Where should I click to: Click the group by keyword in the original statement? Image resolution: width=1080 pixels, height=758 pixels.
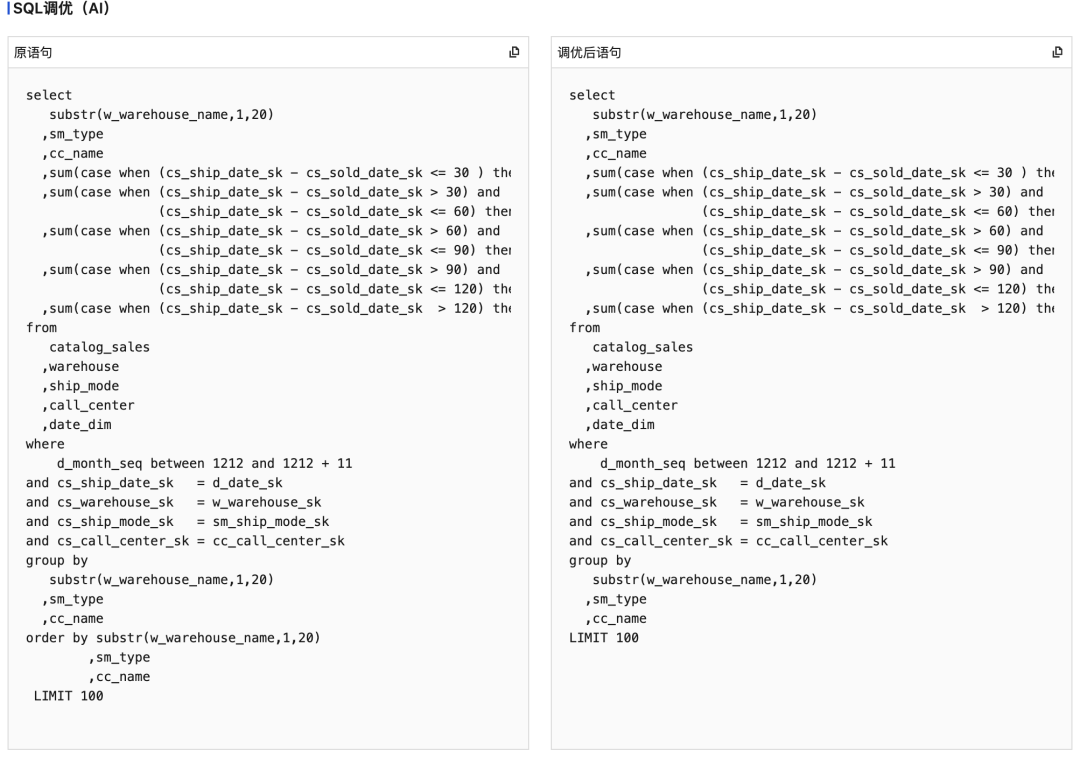pyautogui.click(x=56, y=560)
